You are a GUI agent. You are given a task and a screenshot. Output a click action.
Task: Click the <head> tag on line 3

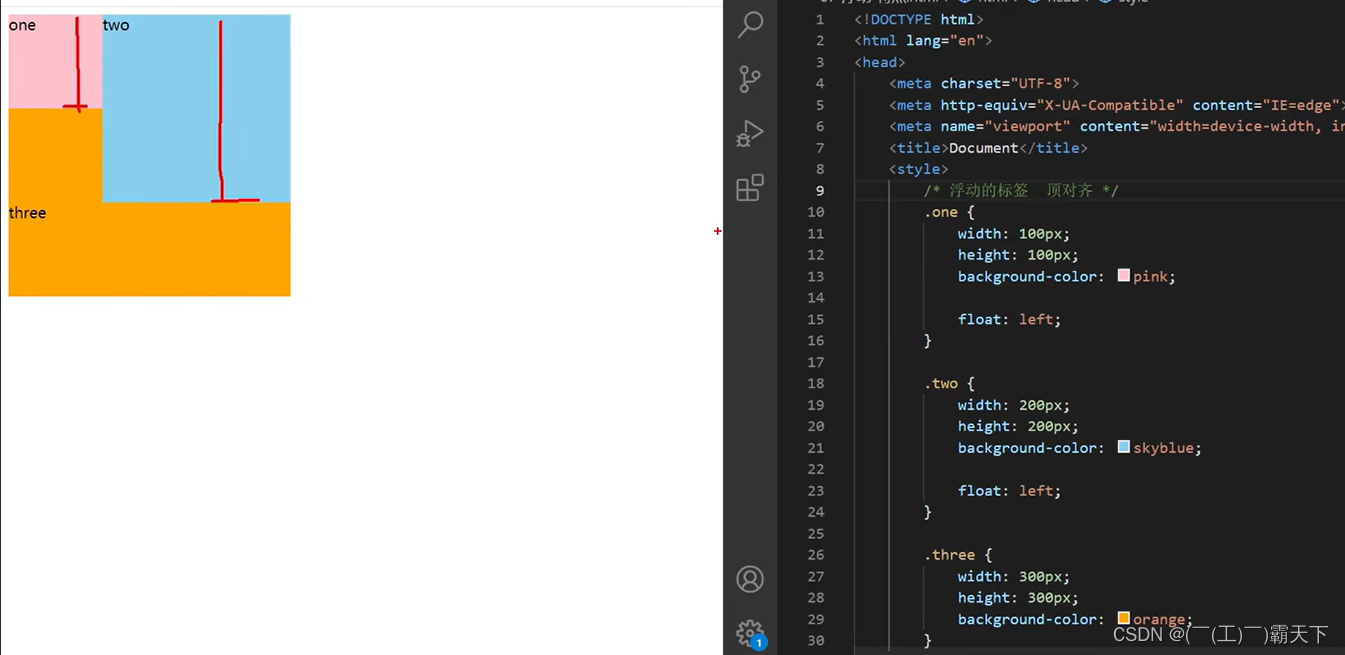click(880, 62)
